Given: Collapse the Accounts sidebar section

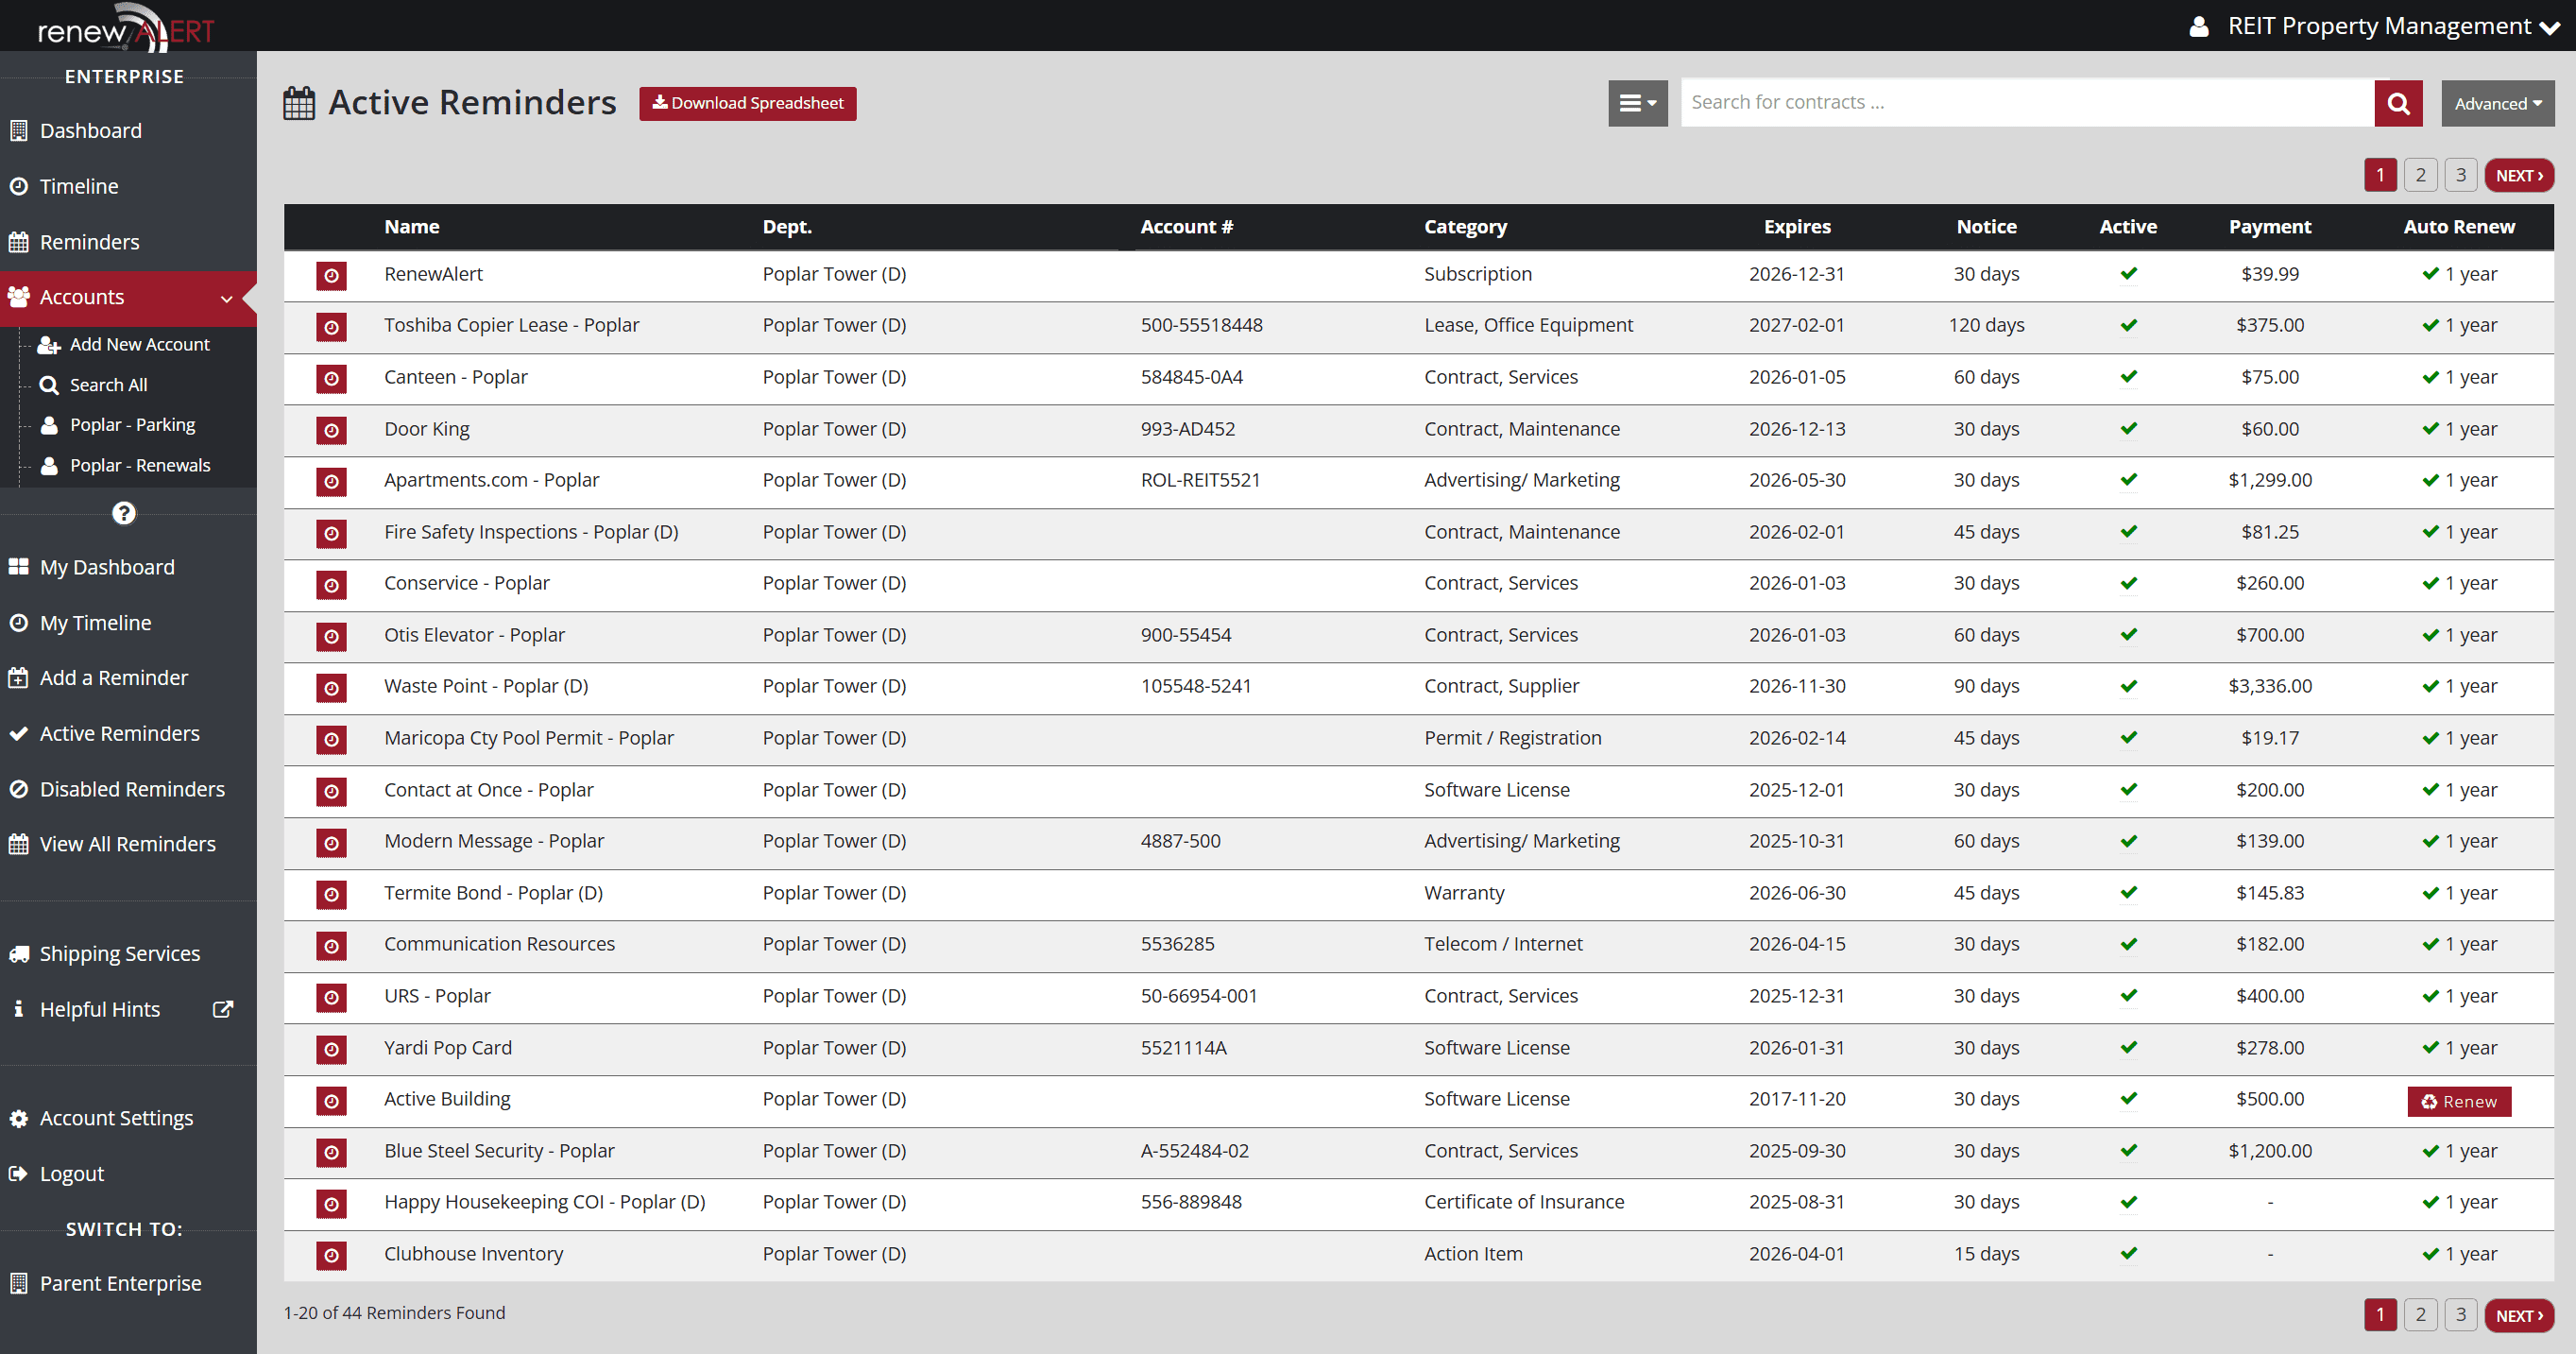Looking at the screenshot, I should click(x=226, y=298).
